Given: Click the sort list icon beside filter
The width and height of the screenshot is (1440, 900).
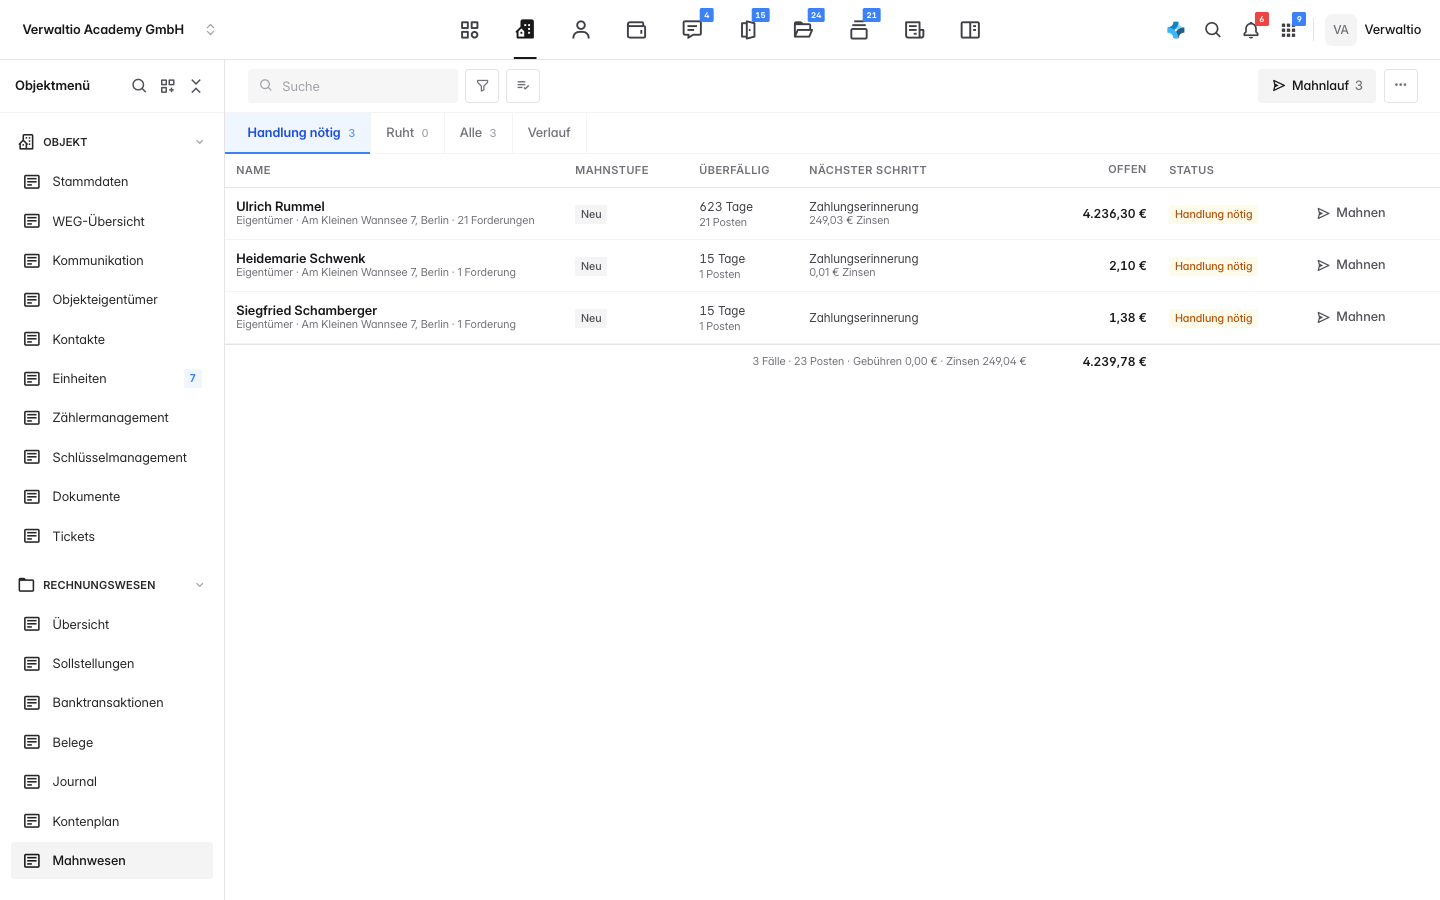Looking at the screenshot, I should coord(523,86).
